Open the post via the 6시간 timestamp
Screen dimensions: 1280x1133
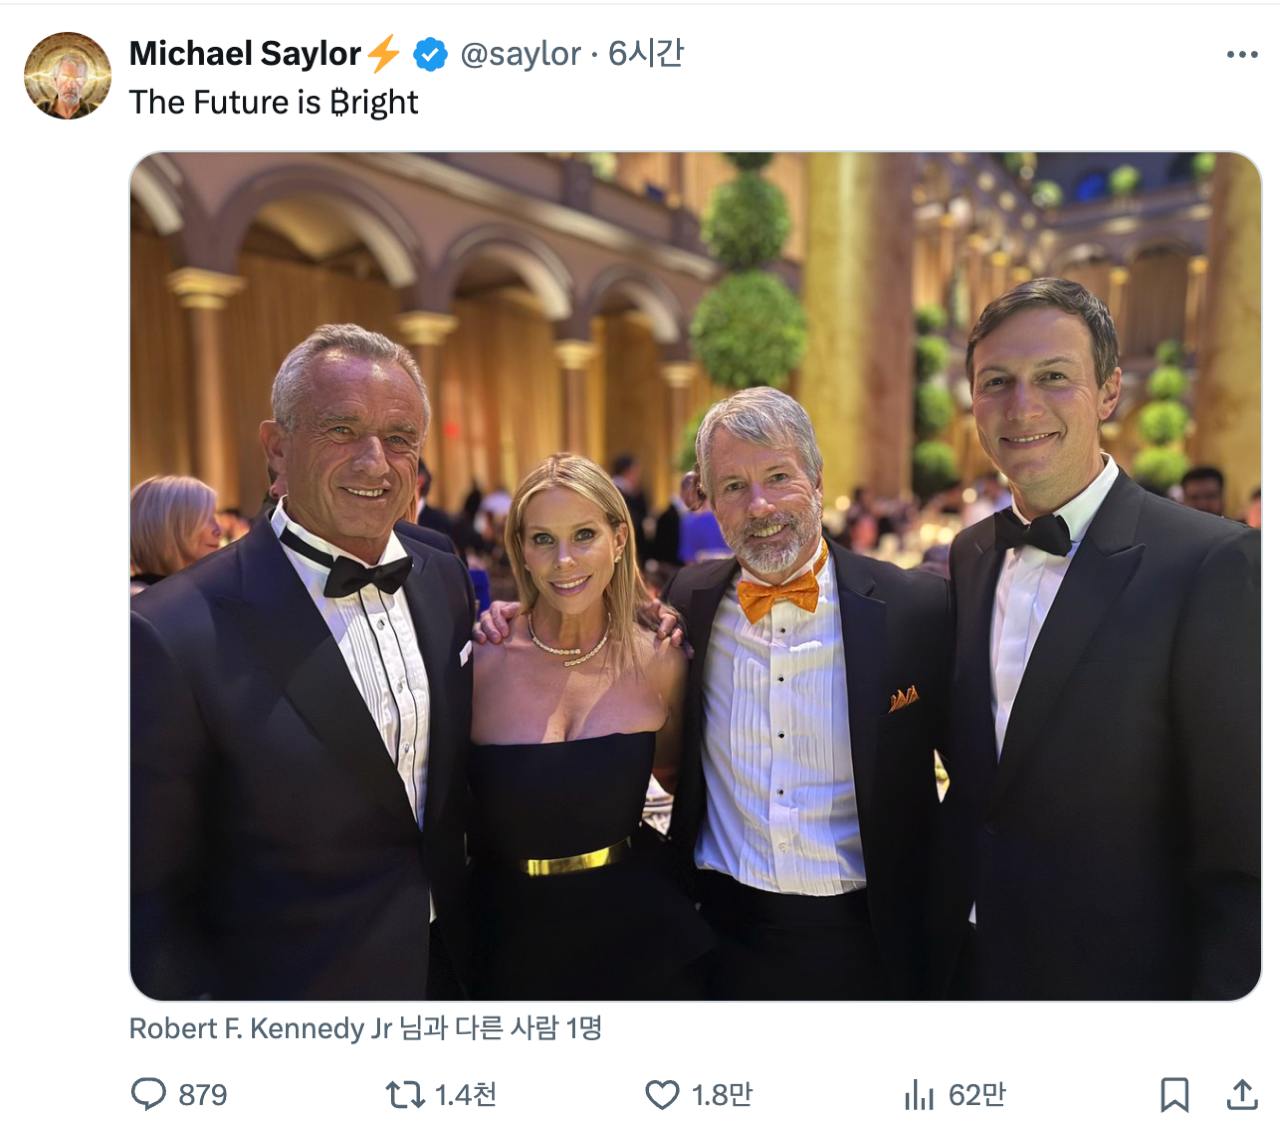coord(646,54)
